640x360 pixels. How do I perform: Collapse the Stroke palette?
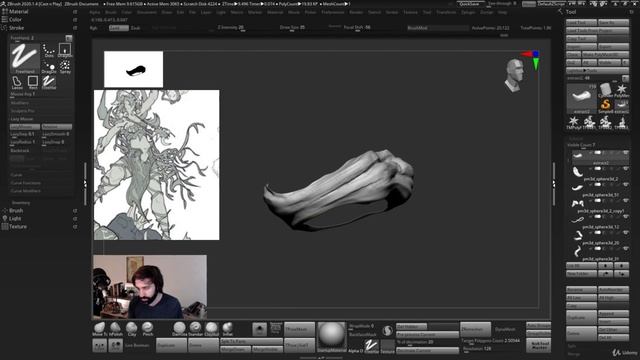[16, 28]
